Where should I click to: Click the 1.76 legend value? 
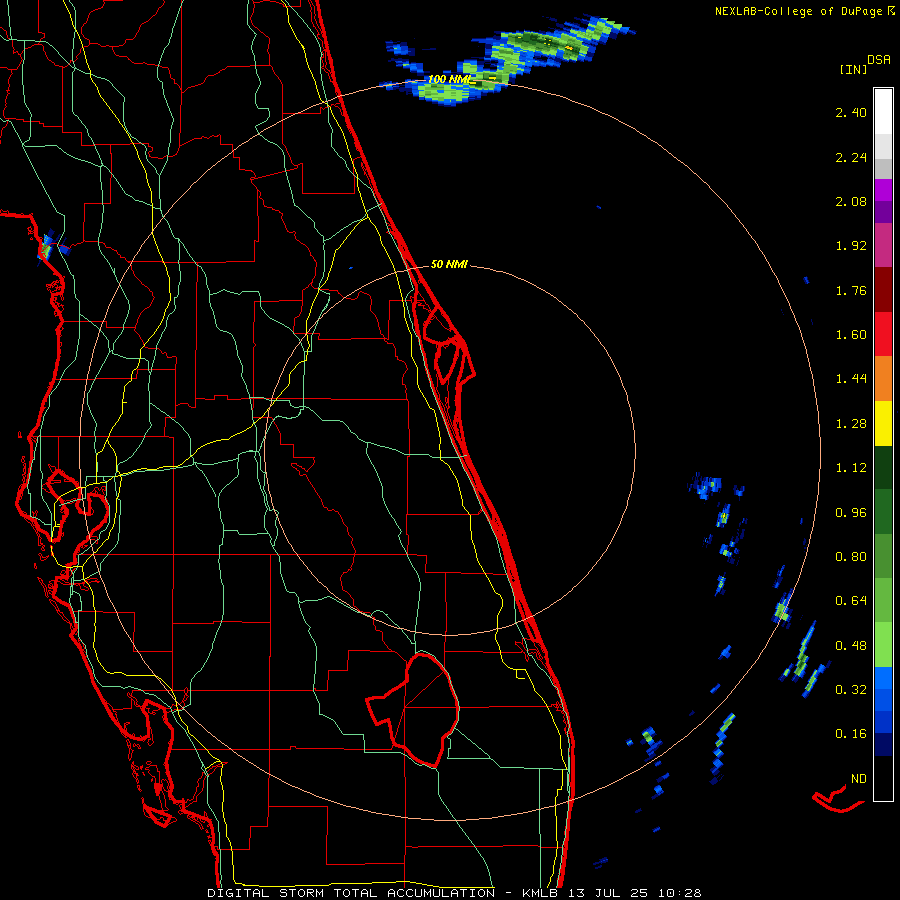tap(851, 290)
